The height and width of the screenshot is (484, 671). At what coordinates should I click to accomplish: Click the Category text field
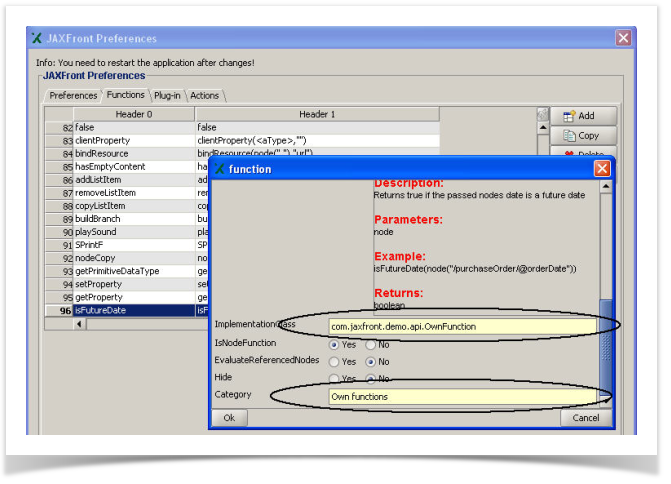tap(463, 396)
